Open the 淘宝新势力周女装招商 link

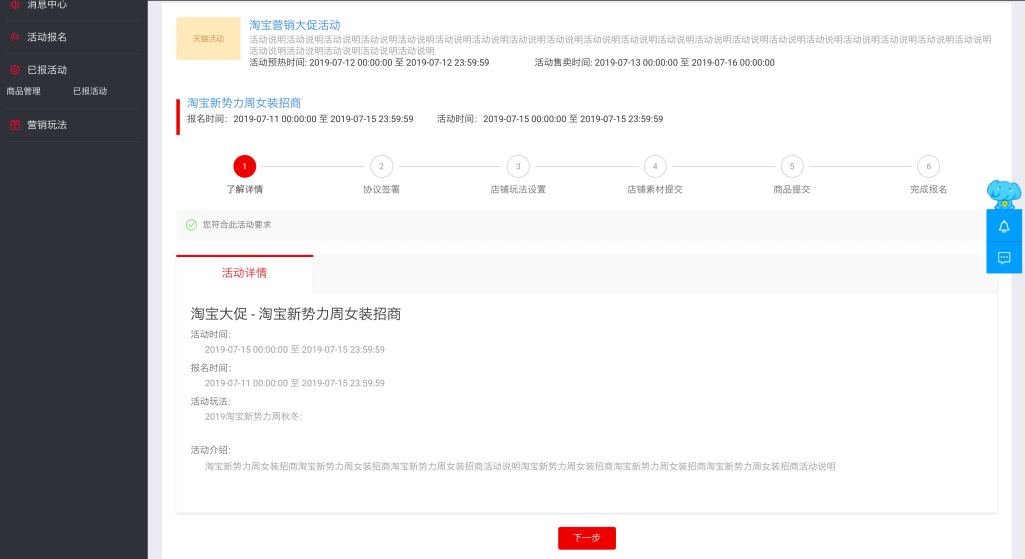[244, 103]
